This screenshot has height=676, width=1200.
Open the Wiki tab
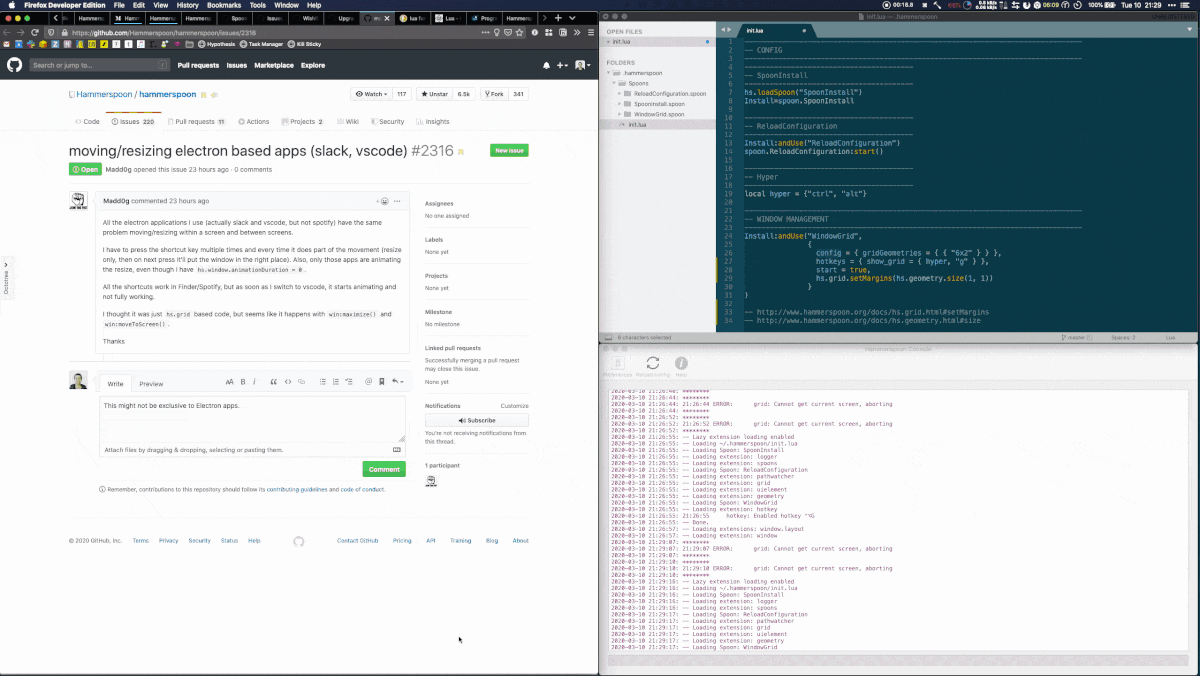[347, 122]
